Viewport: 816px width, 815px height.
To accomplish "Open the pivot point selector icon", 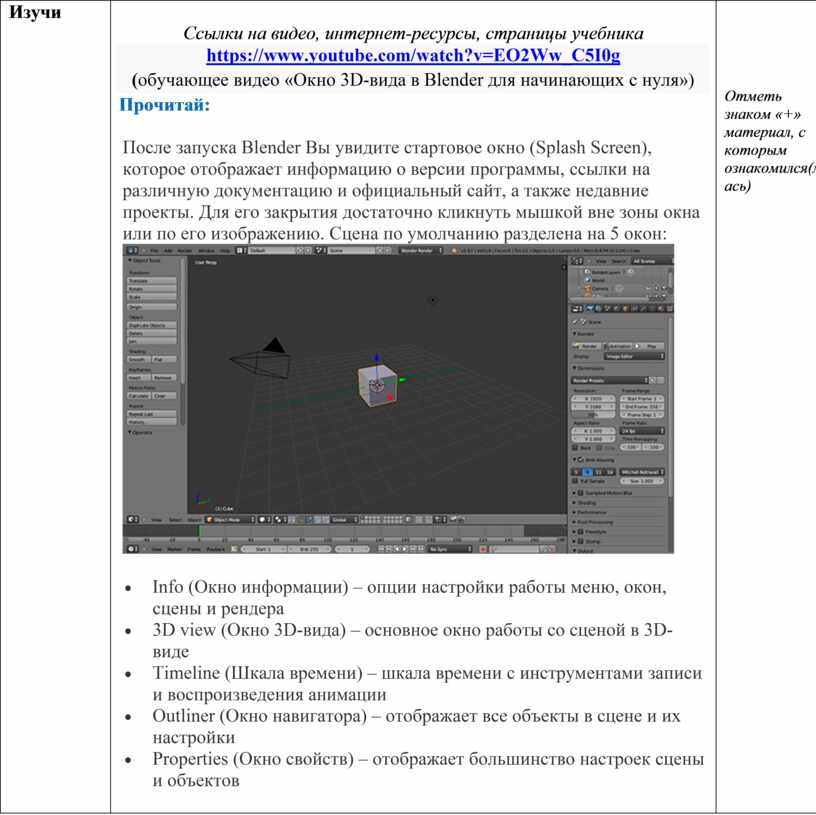I will (280, 519).
